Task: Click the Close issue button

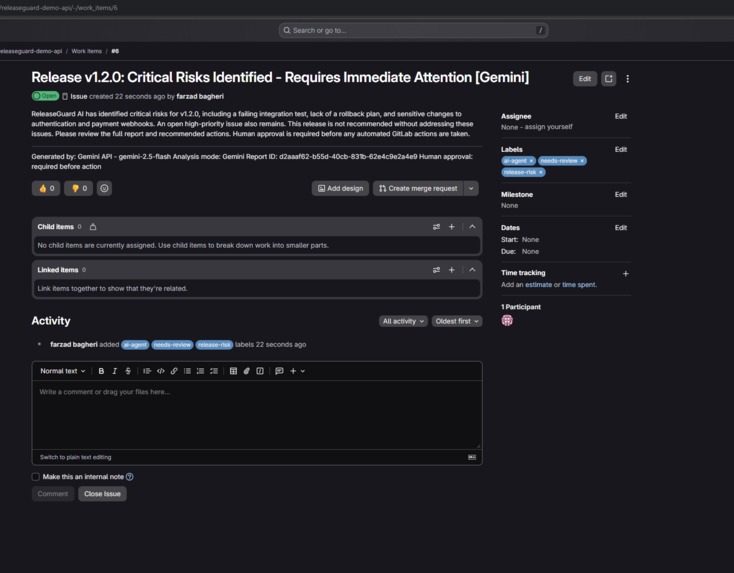Action: [102, 494]
